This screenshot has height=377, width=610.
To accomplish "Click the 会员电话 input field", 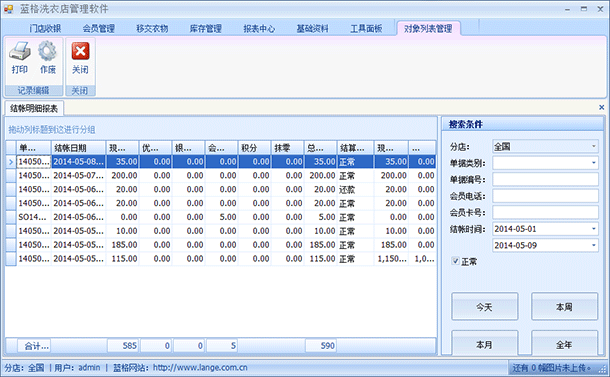I will [x=545, y=196].
